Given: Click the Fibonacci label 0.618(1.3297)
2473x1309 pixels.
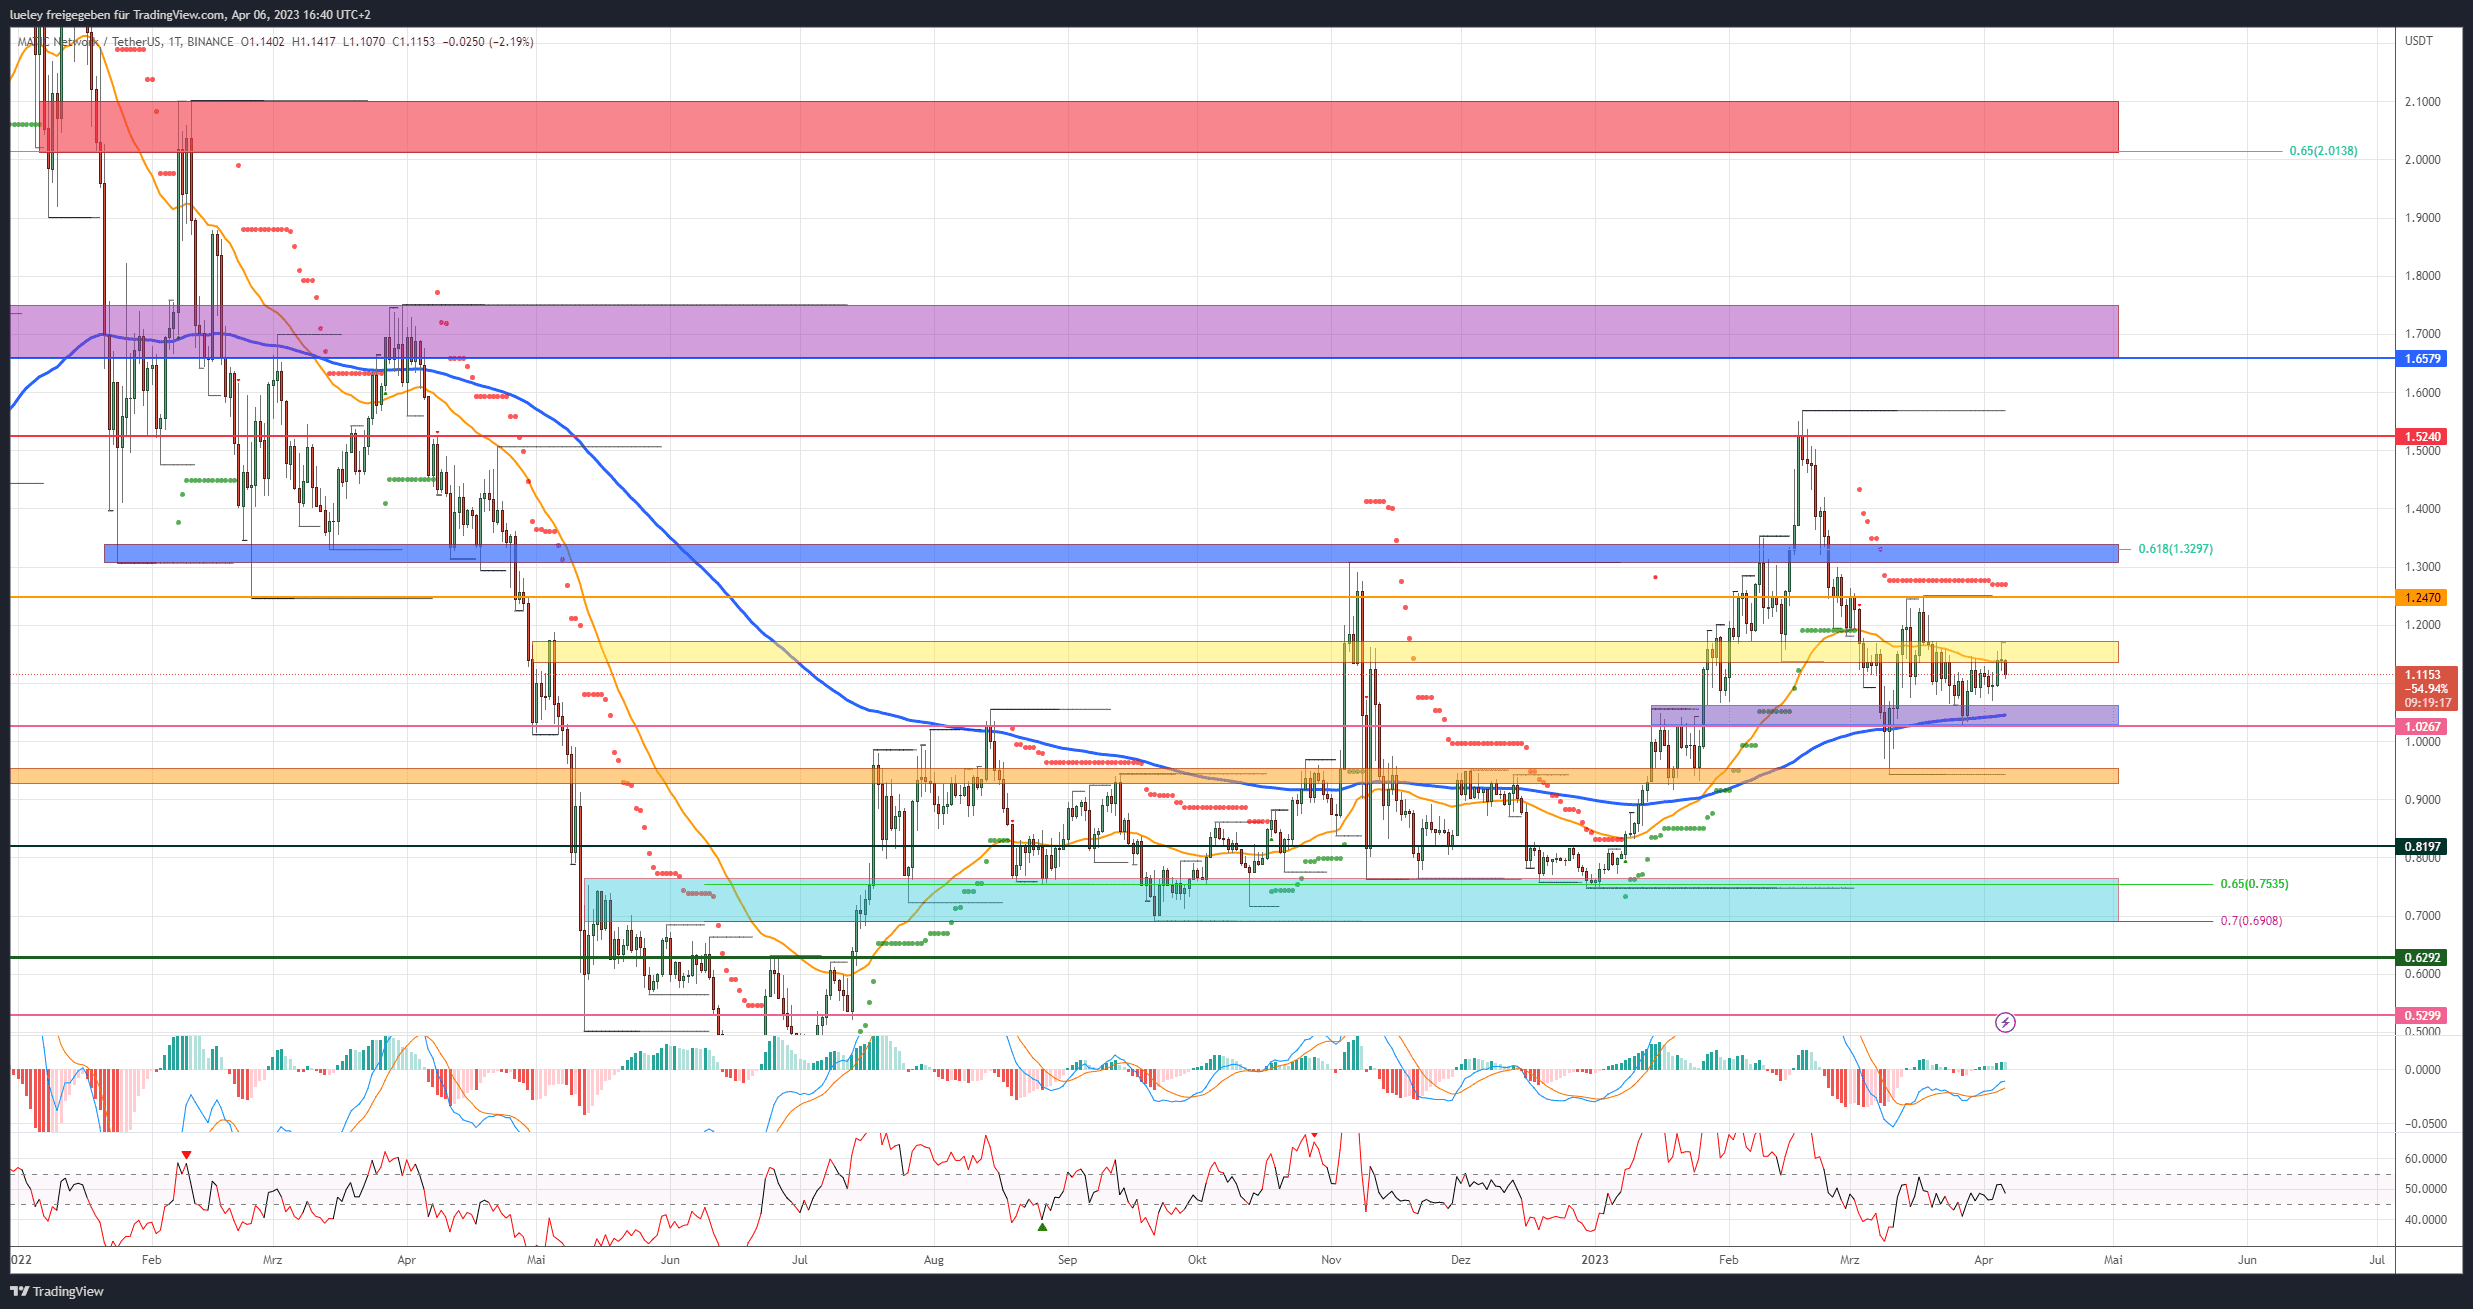Looking at the screenshot, I should pos(2175,549).
